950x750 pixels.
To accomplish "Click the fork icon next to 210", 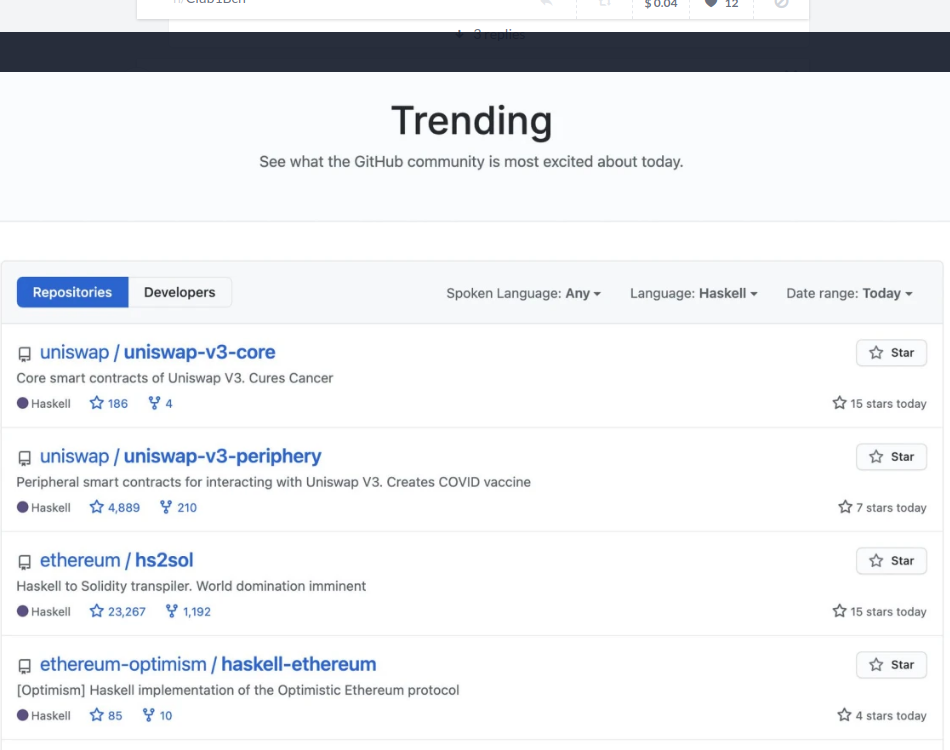I will tap(166, 507).
